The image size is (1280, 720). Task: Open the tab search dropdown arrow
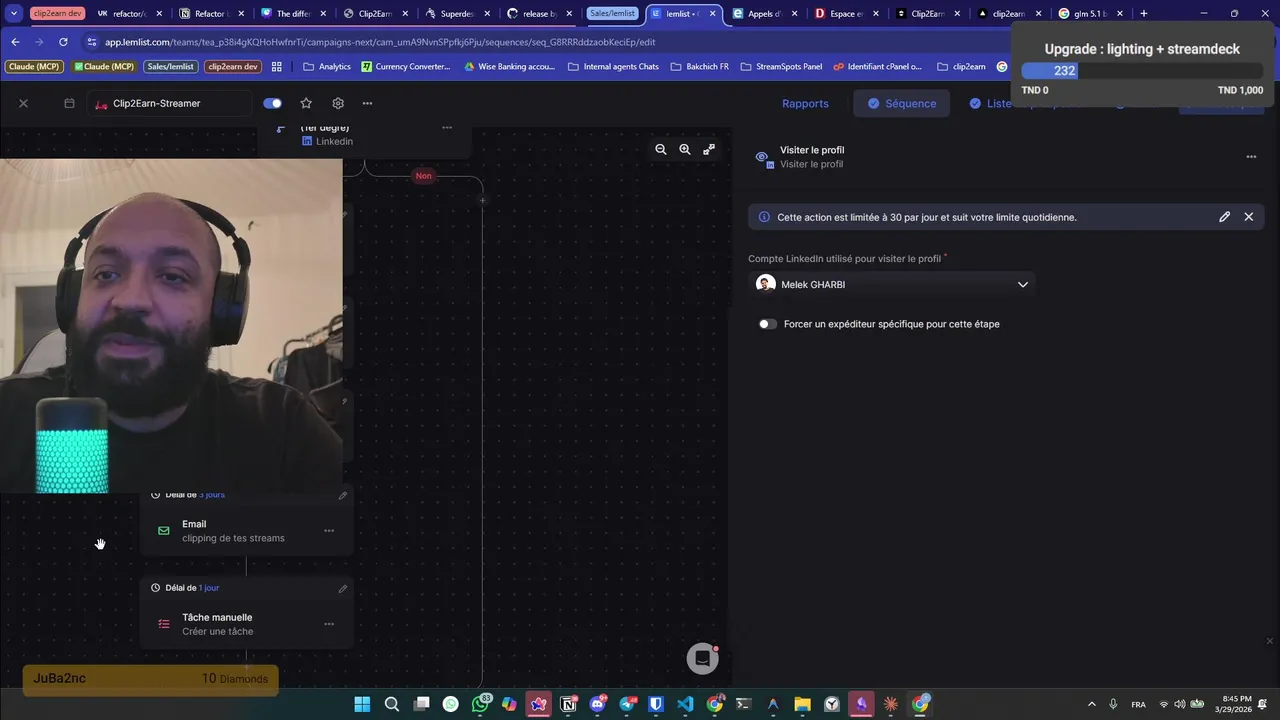coord(14,14)
